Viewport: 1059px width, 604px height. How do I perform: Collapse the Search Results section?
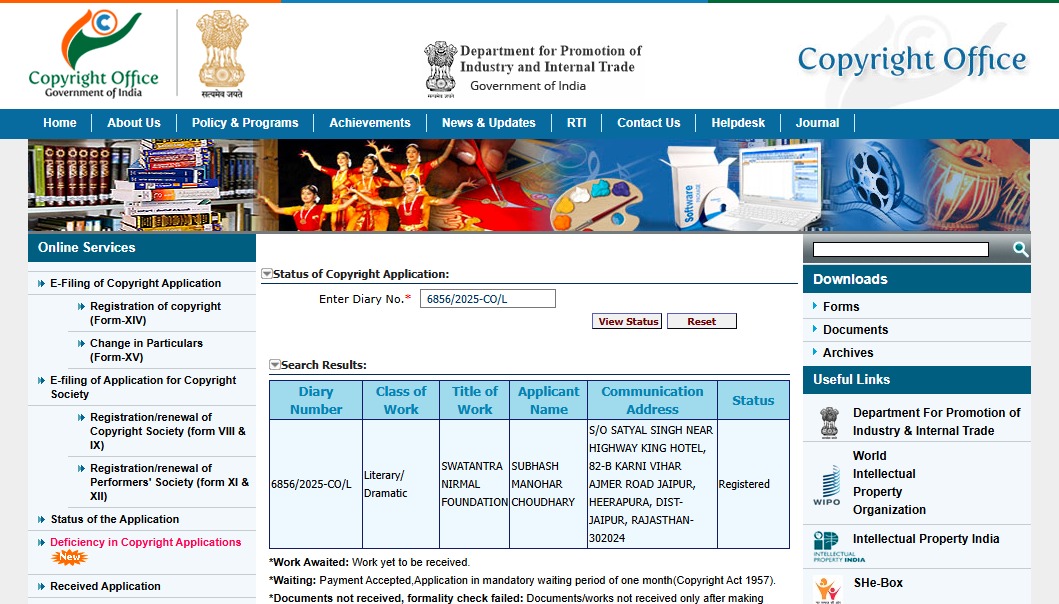tap(275, 365)
